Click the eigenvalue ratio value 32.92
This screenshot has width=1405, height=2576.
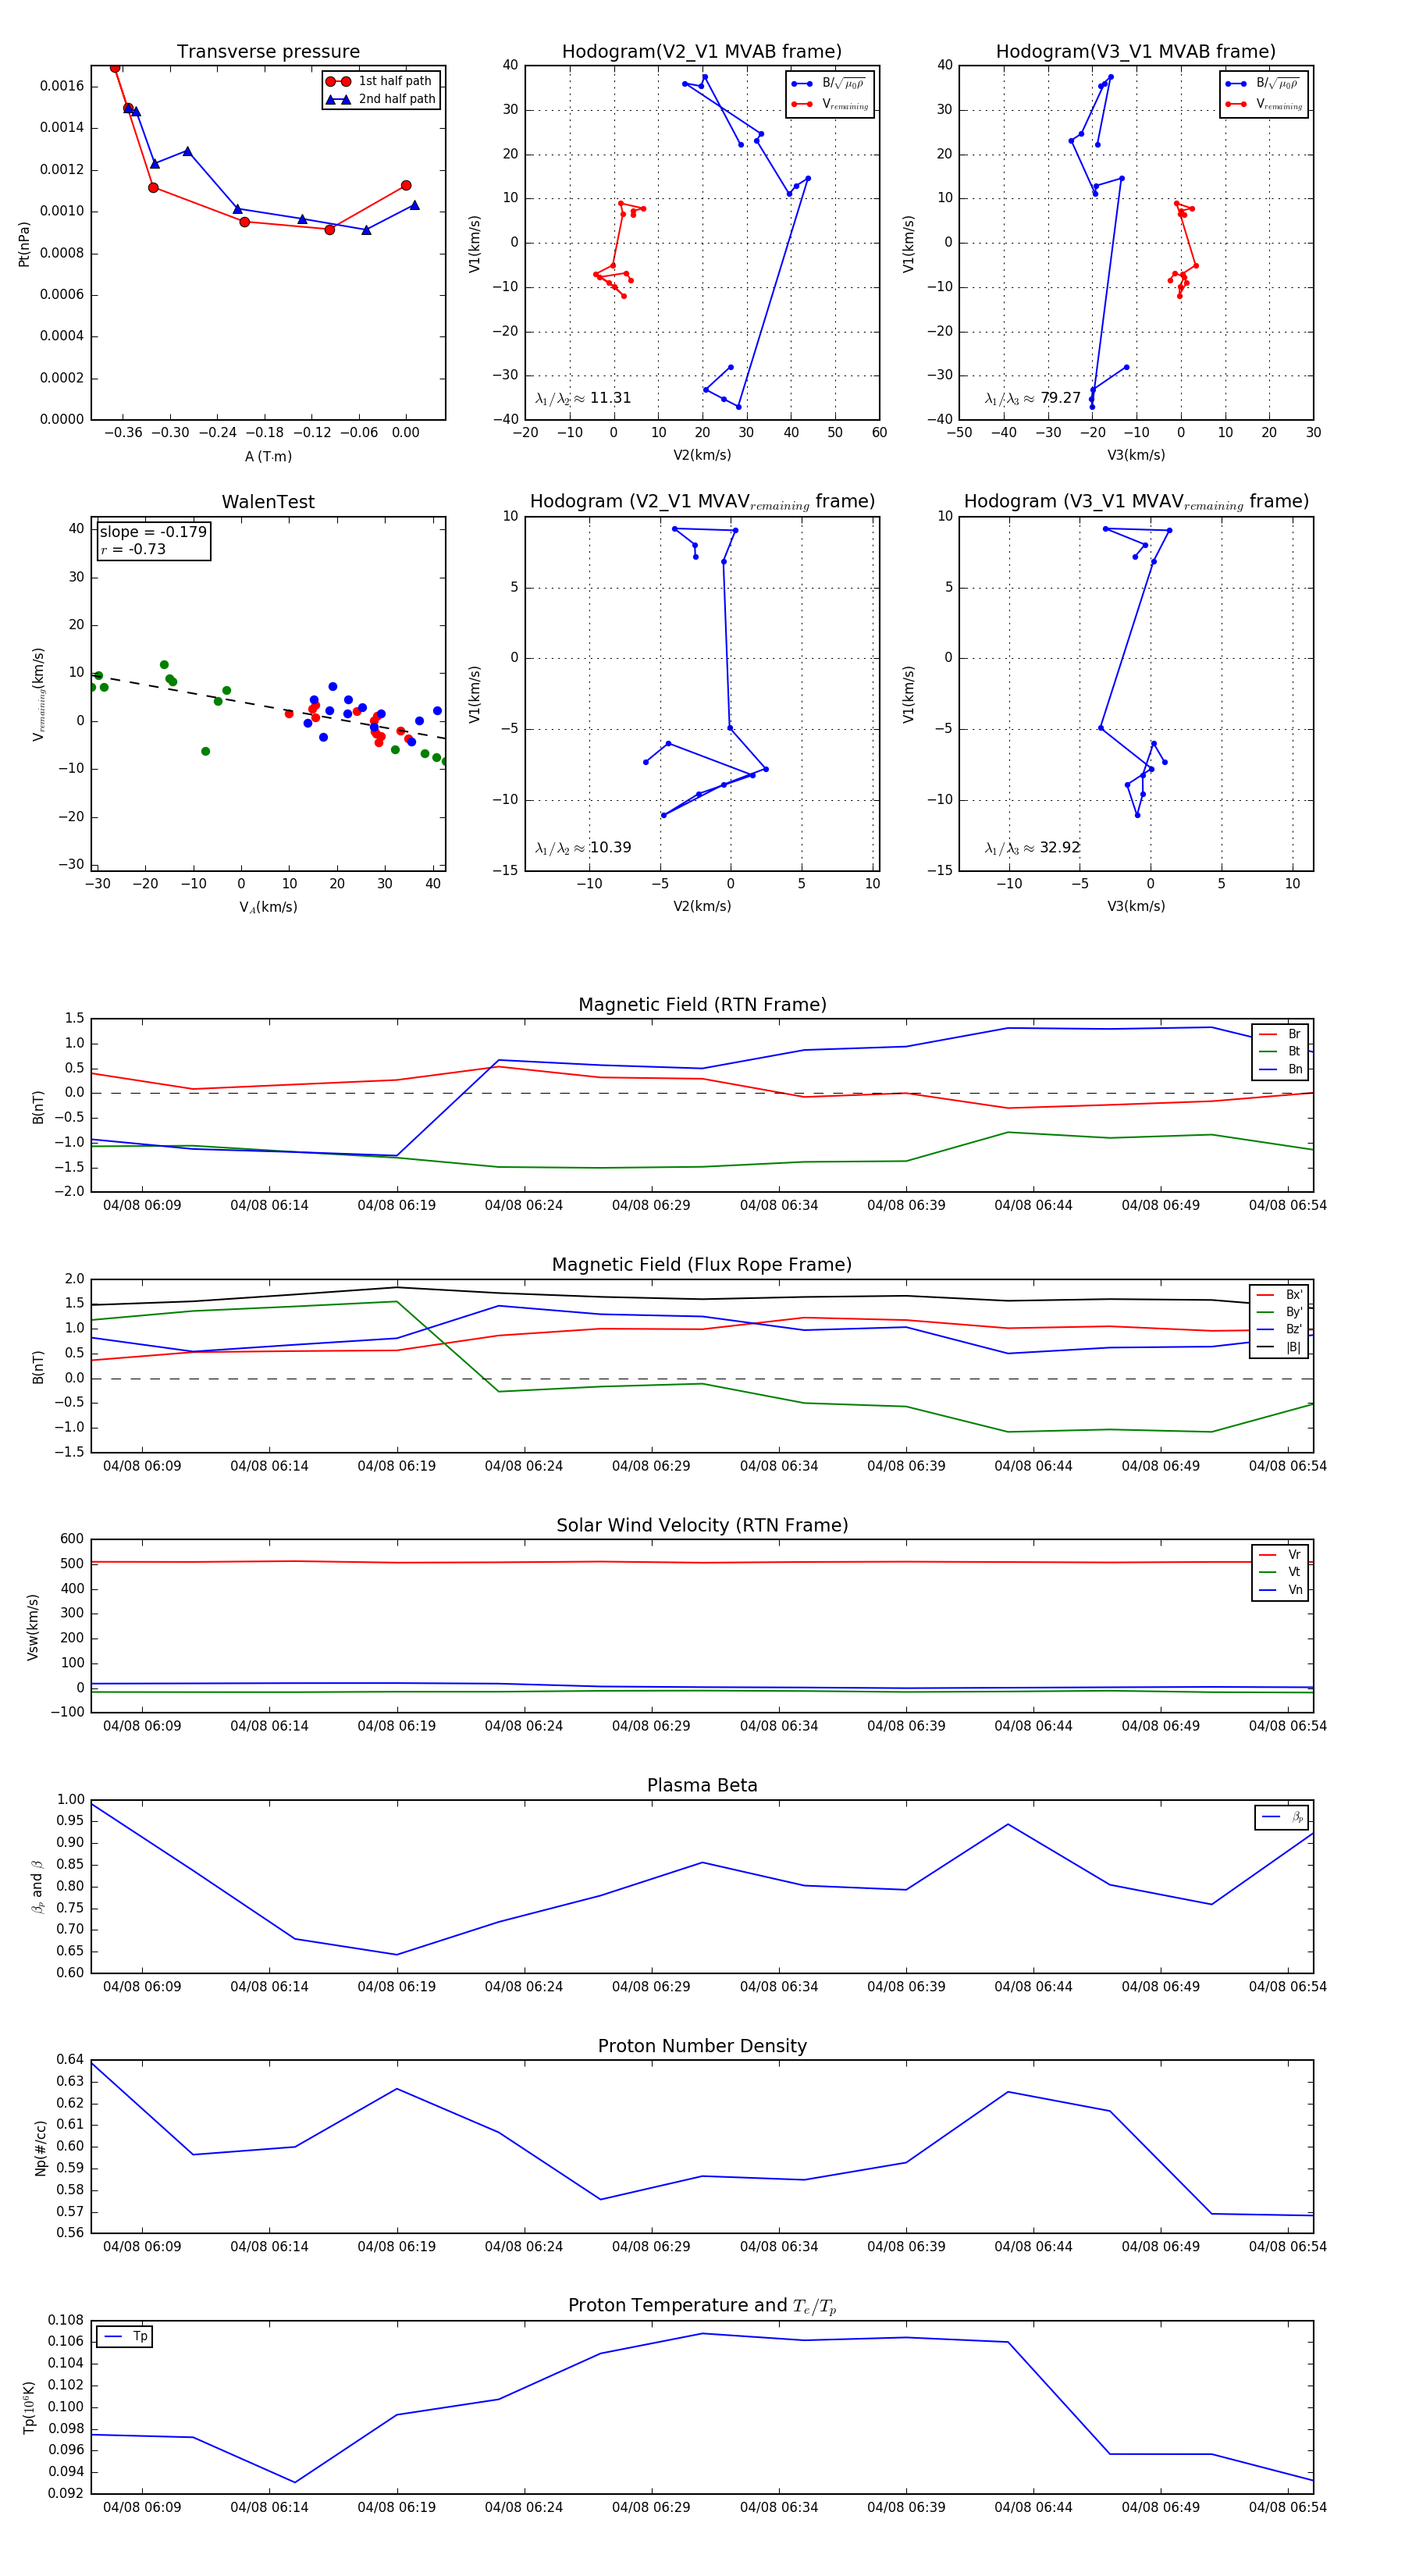[x=1060, y=848]
